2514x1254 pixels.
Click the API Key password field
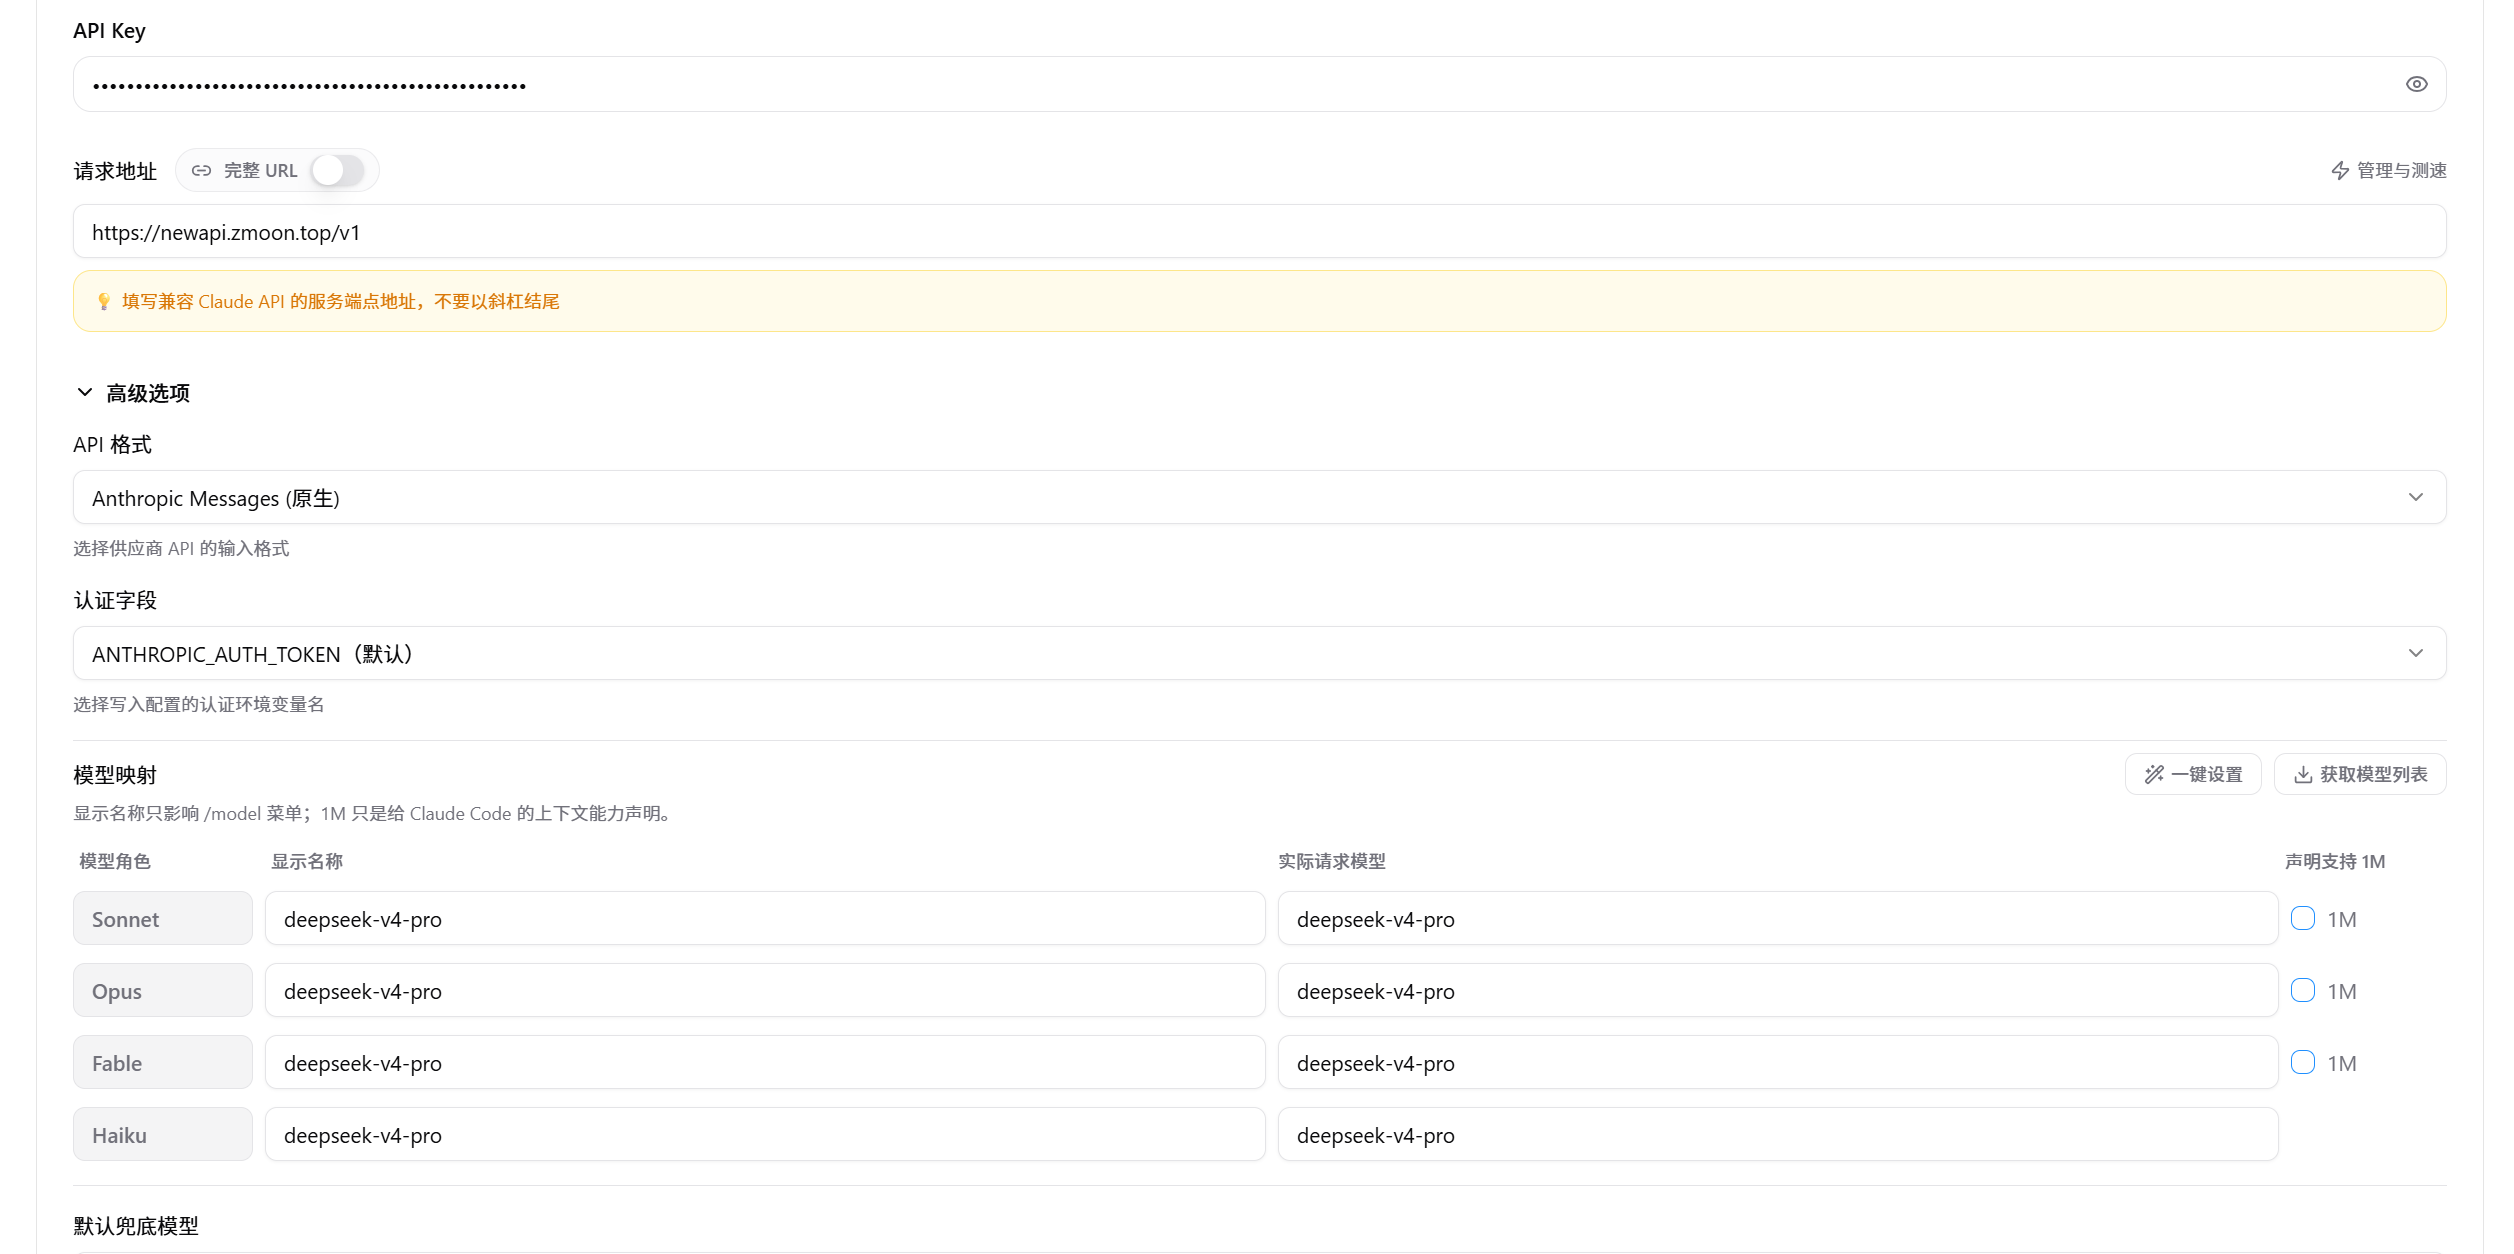pos(1259,84)
